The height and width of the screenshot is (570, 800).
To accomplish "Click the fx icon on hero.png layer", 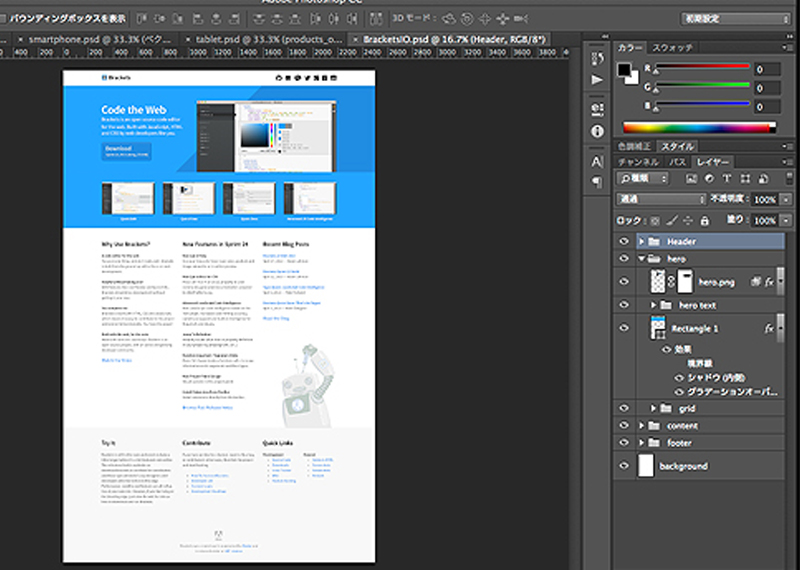I will 769,282.
